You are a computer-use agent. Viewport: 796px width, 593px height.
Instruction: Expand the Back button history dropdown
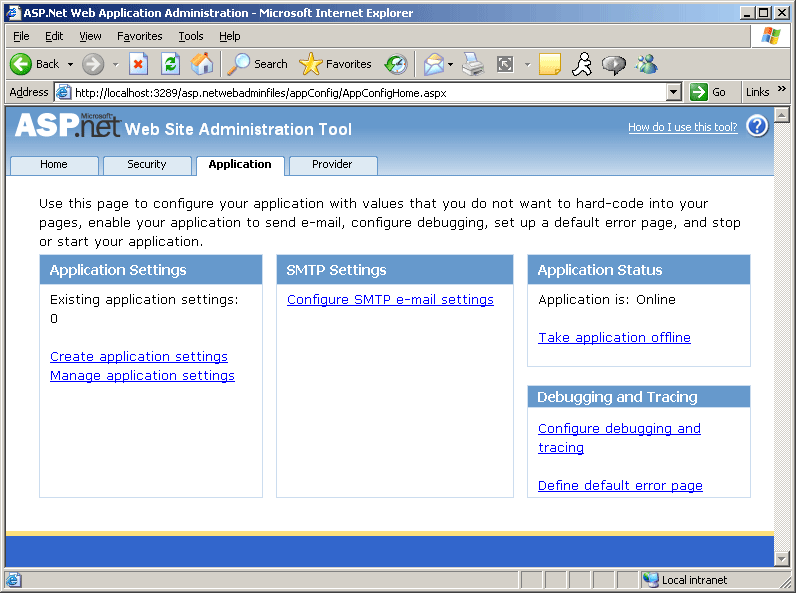click(x=70, y=64)
